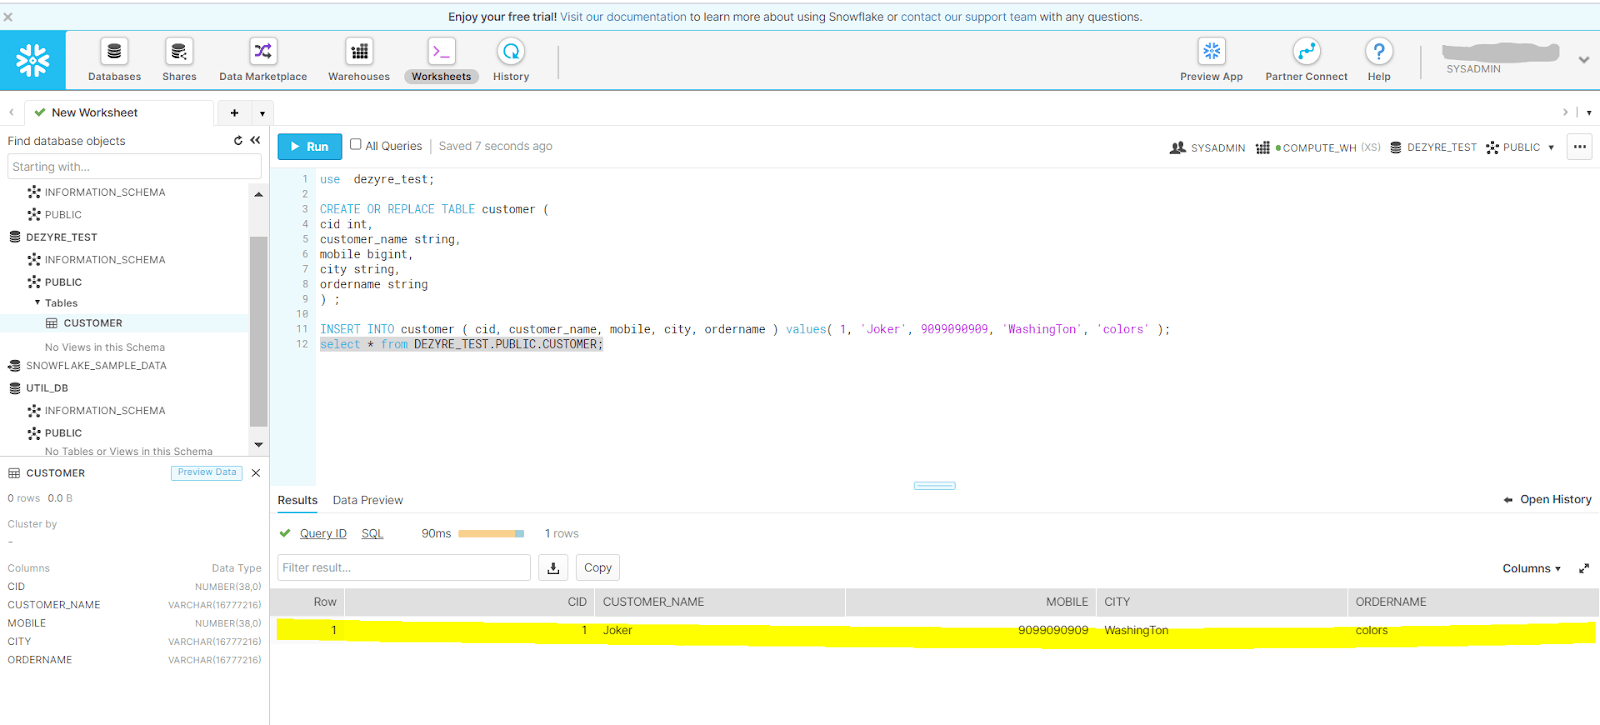The image size is (1600, 725).
Task: Open the Databases page
Action: pyautogui.click(x=114, y=60)
